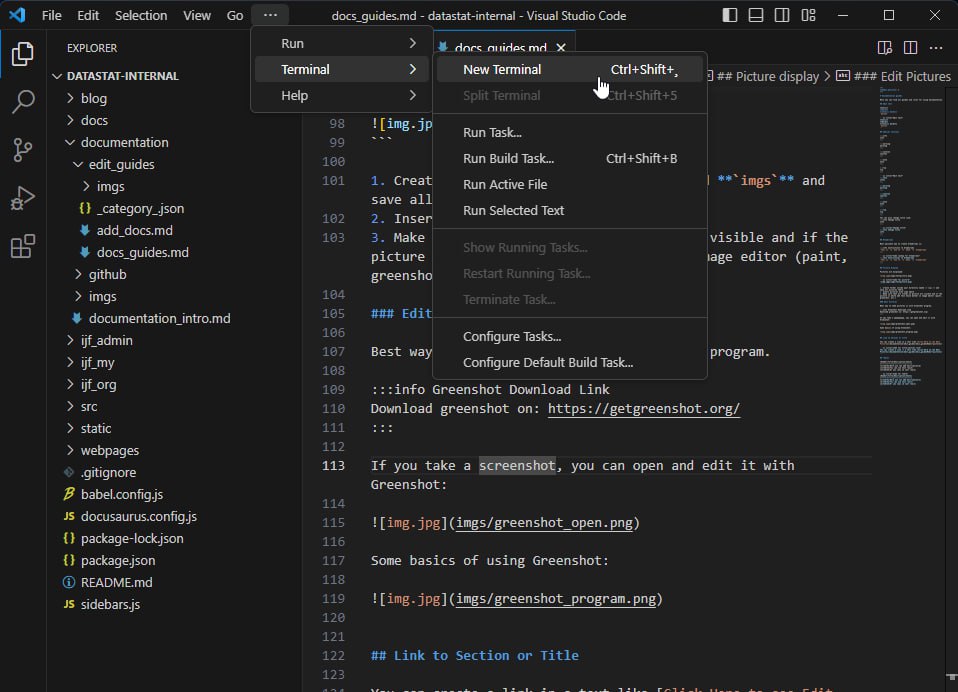Follow the getgreenshot.org link in editor
Viewport: 958px width, 692px height.
click(x=644, y=409)
